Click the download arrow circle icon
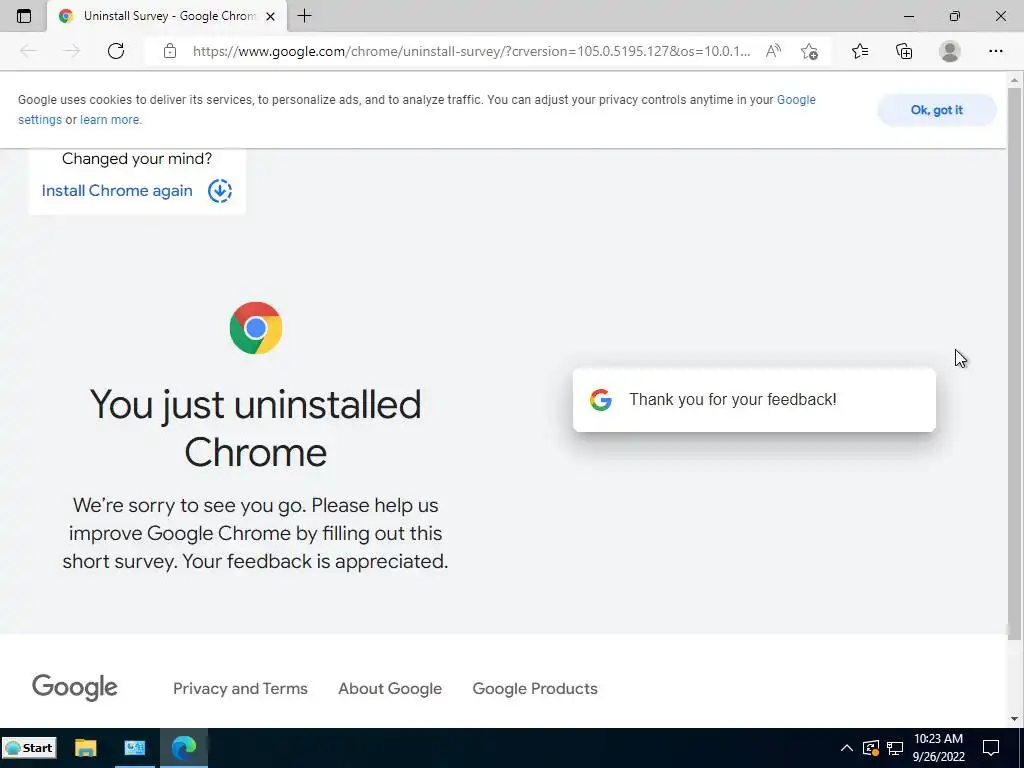 (x=220, y=191)
